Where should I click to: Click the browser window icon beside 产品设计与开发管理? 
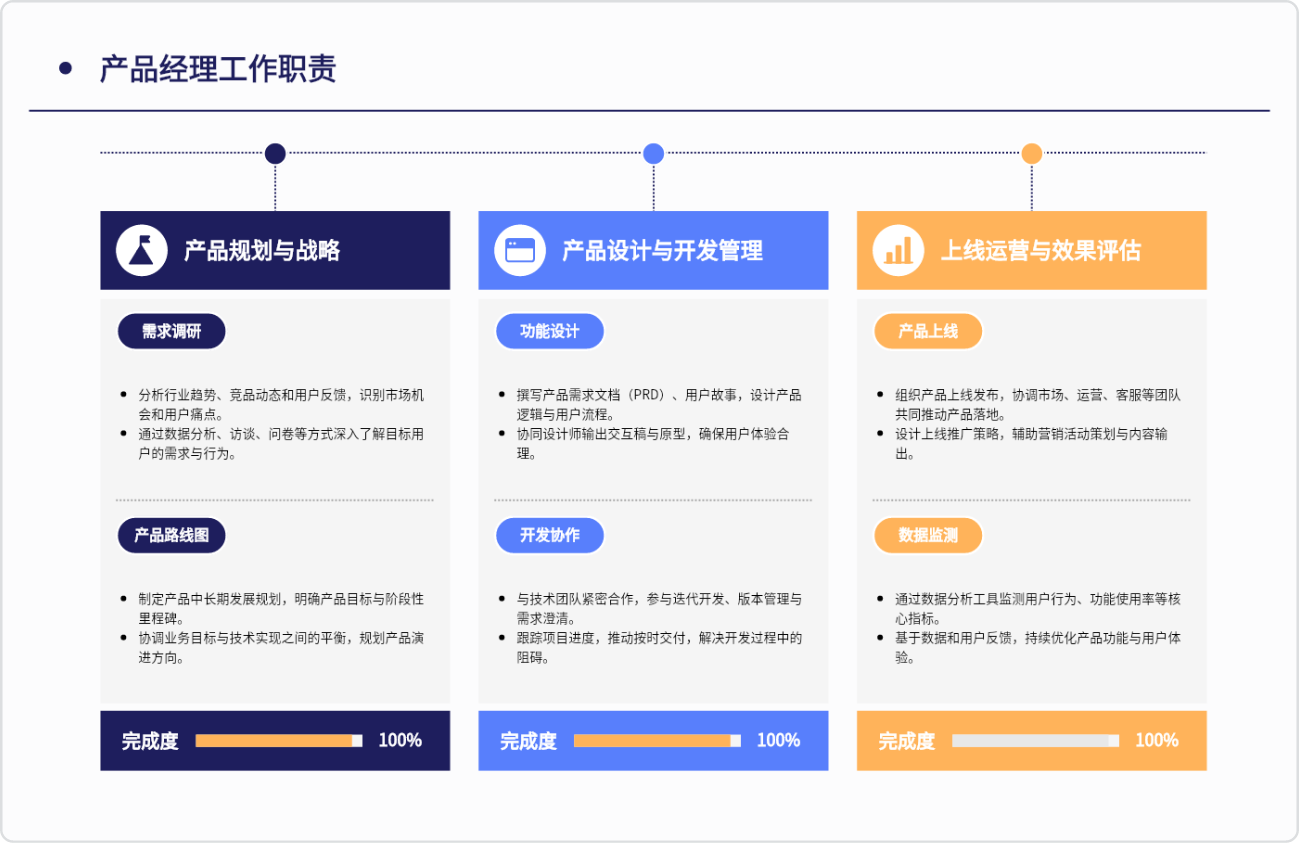(x=520, y=250)
